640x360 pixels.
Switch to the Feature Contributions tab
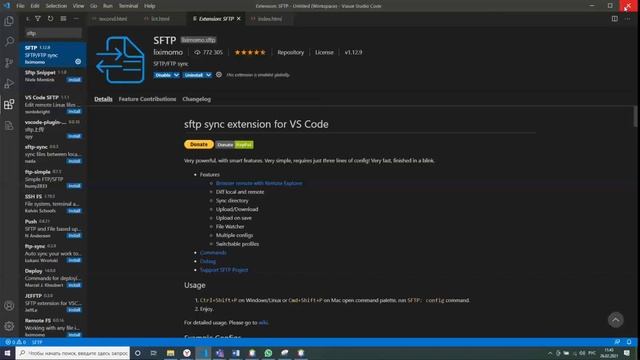pyautogui.click(x=147, y=99)
